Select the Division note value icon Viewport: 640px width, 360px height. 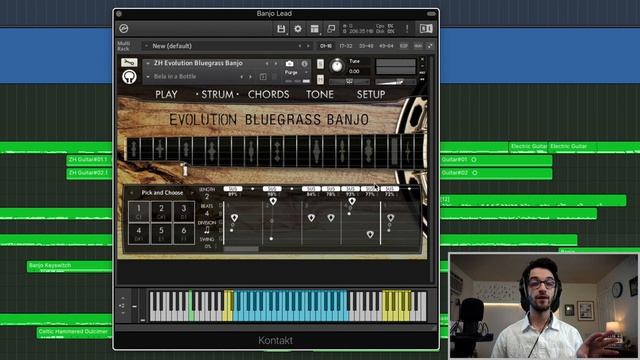pos(207,231)
